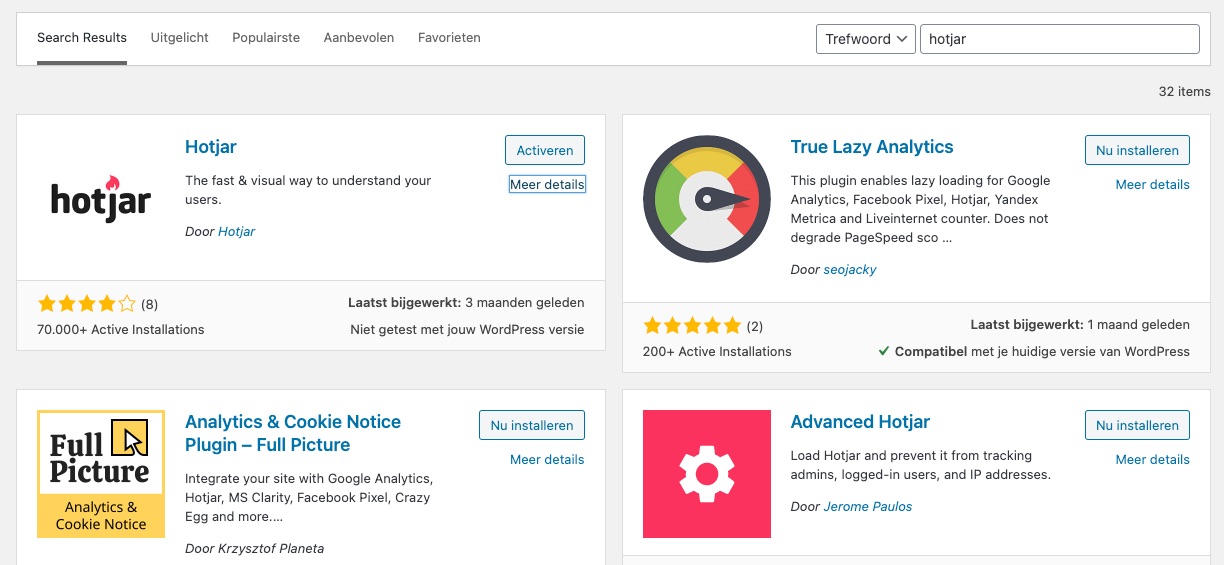
Task: Open the Trefwoord search type dropdown
Action: coord(865,39)
